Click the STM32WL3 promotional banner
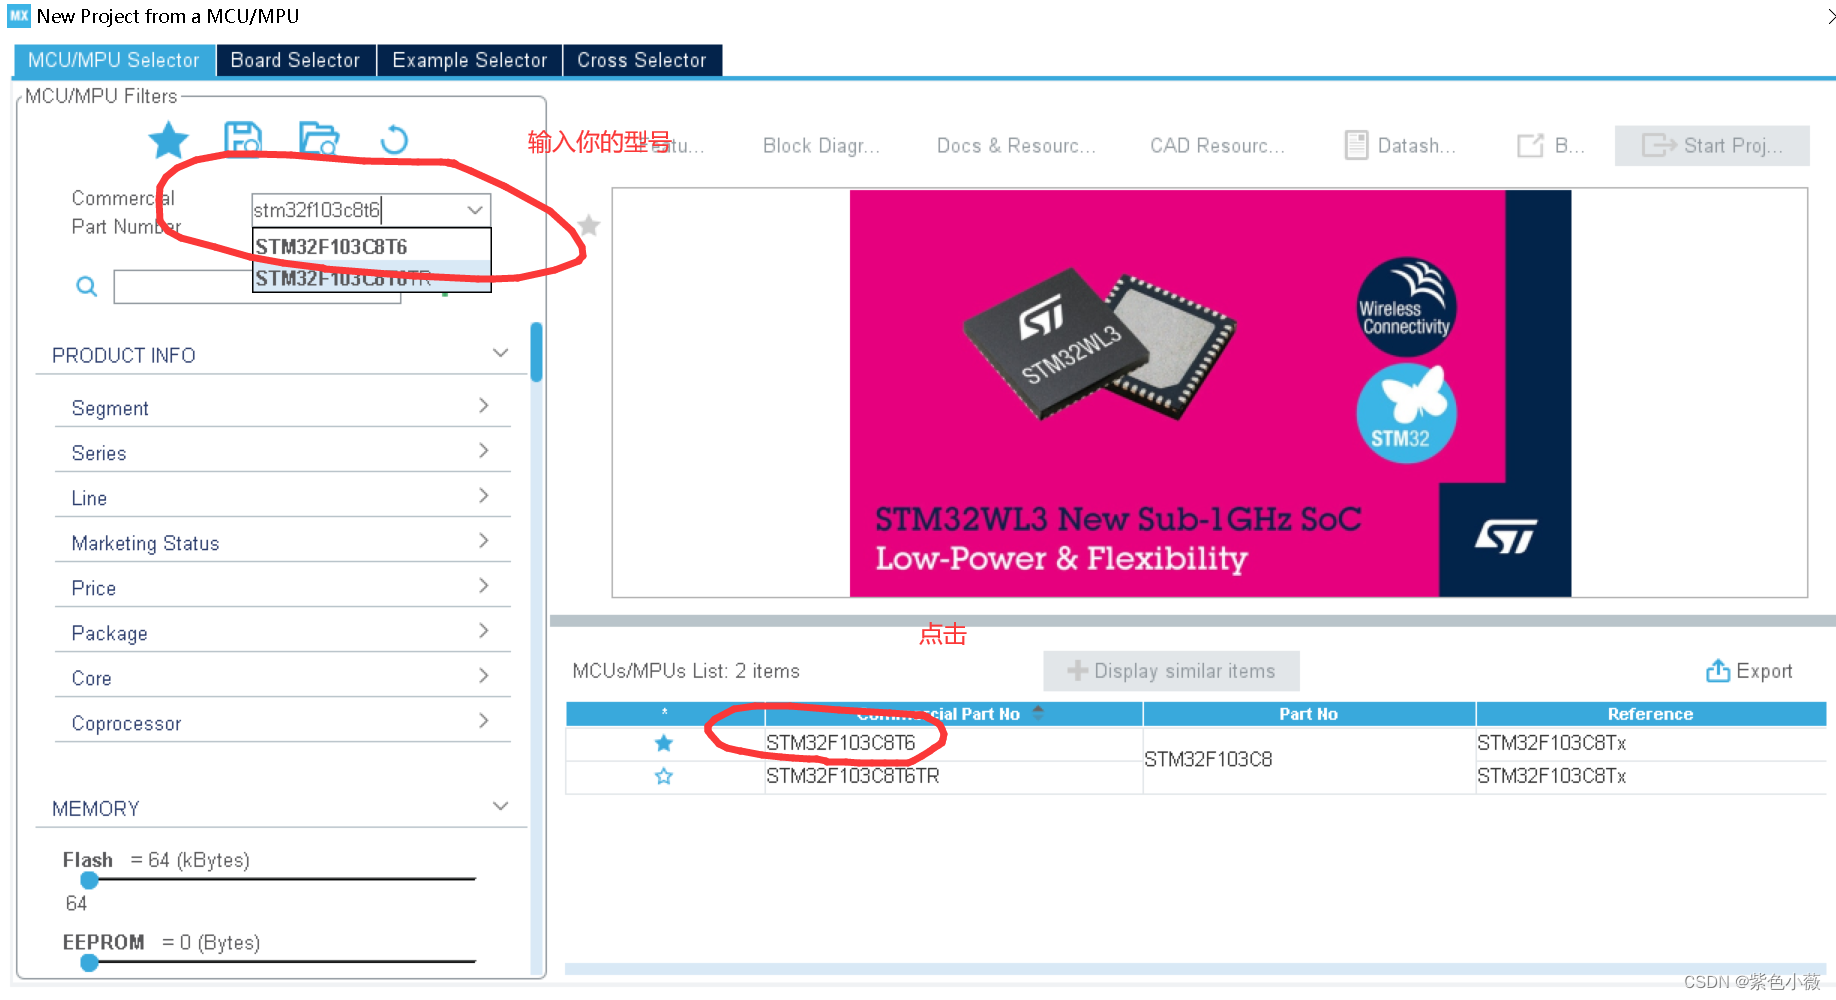Viewport: 1836px width, 1000px height. click(x=1210, y=393)
